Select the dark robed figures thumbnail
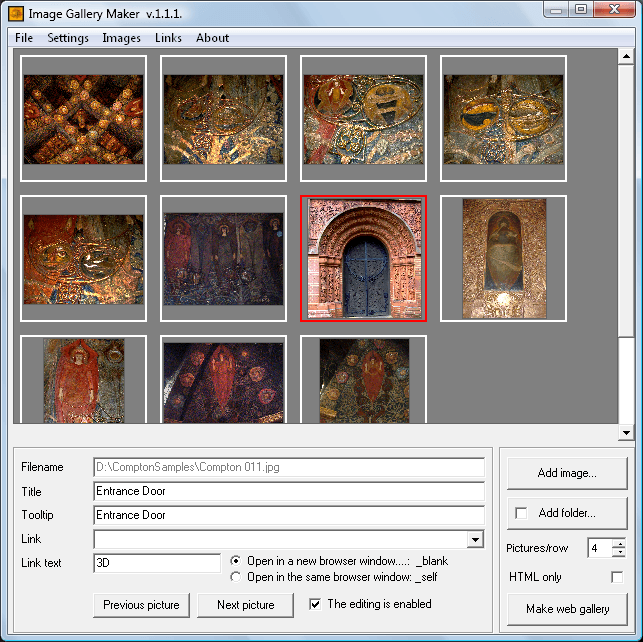The image size is (643, 642). 223,258
